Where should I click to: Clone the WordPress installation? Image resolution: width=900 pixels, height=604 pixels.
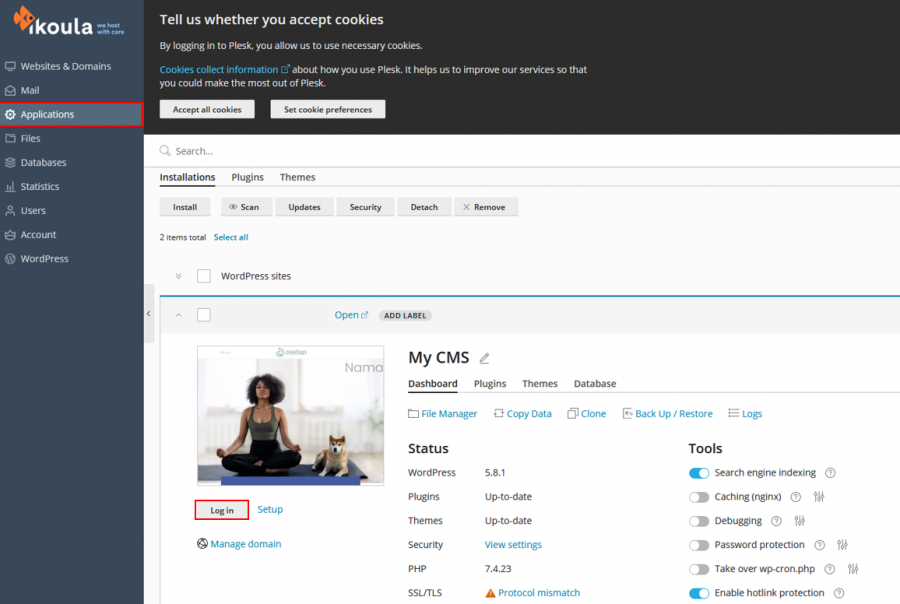click(x=586, y=414)
